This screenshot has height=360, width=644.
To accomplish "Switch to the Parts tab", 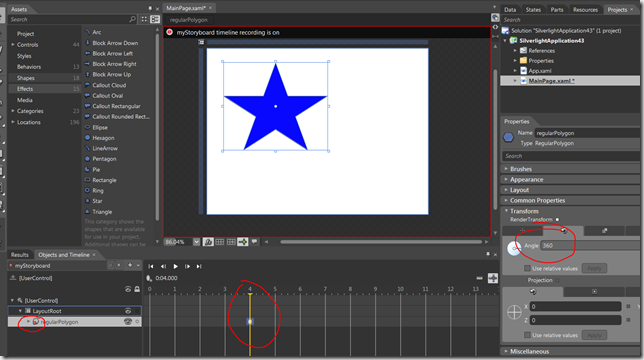I will 557,9.
